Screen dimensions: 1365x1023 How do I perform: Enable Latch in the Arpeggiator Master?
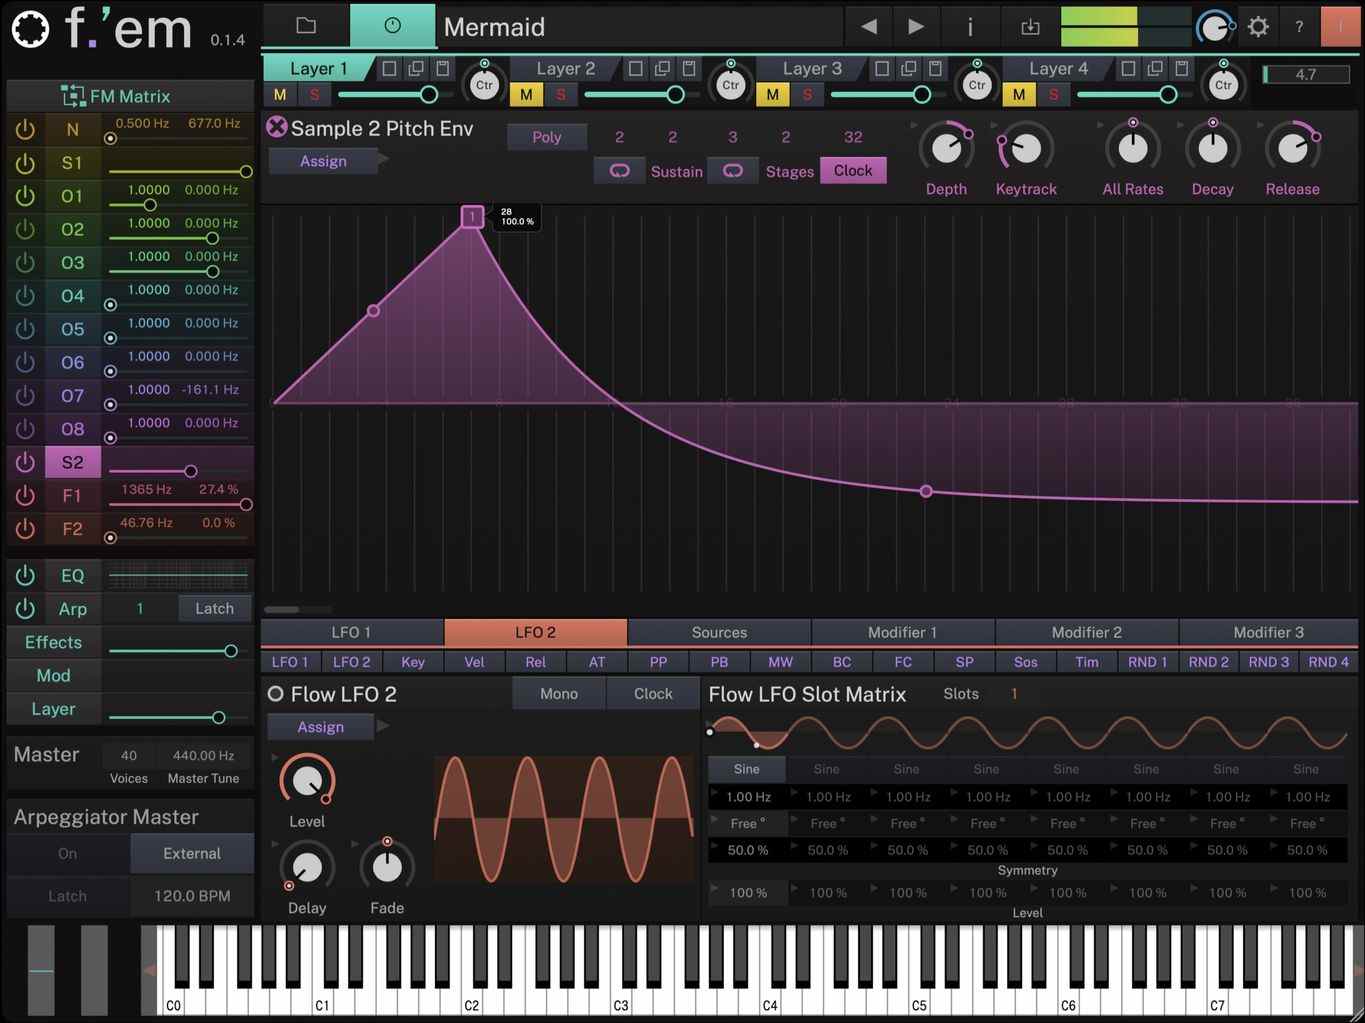pos(67,896)
